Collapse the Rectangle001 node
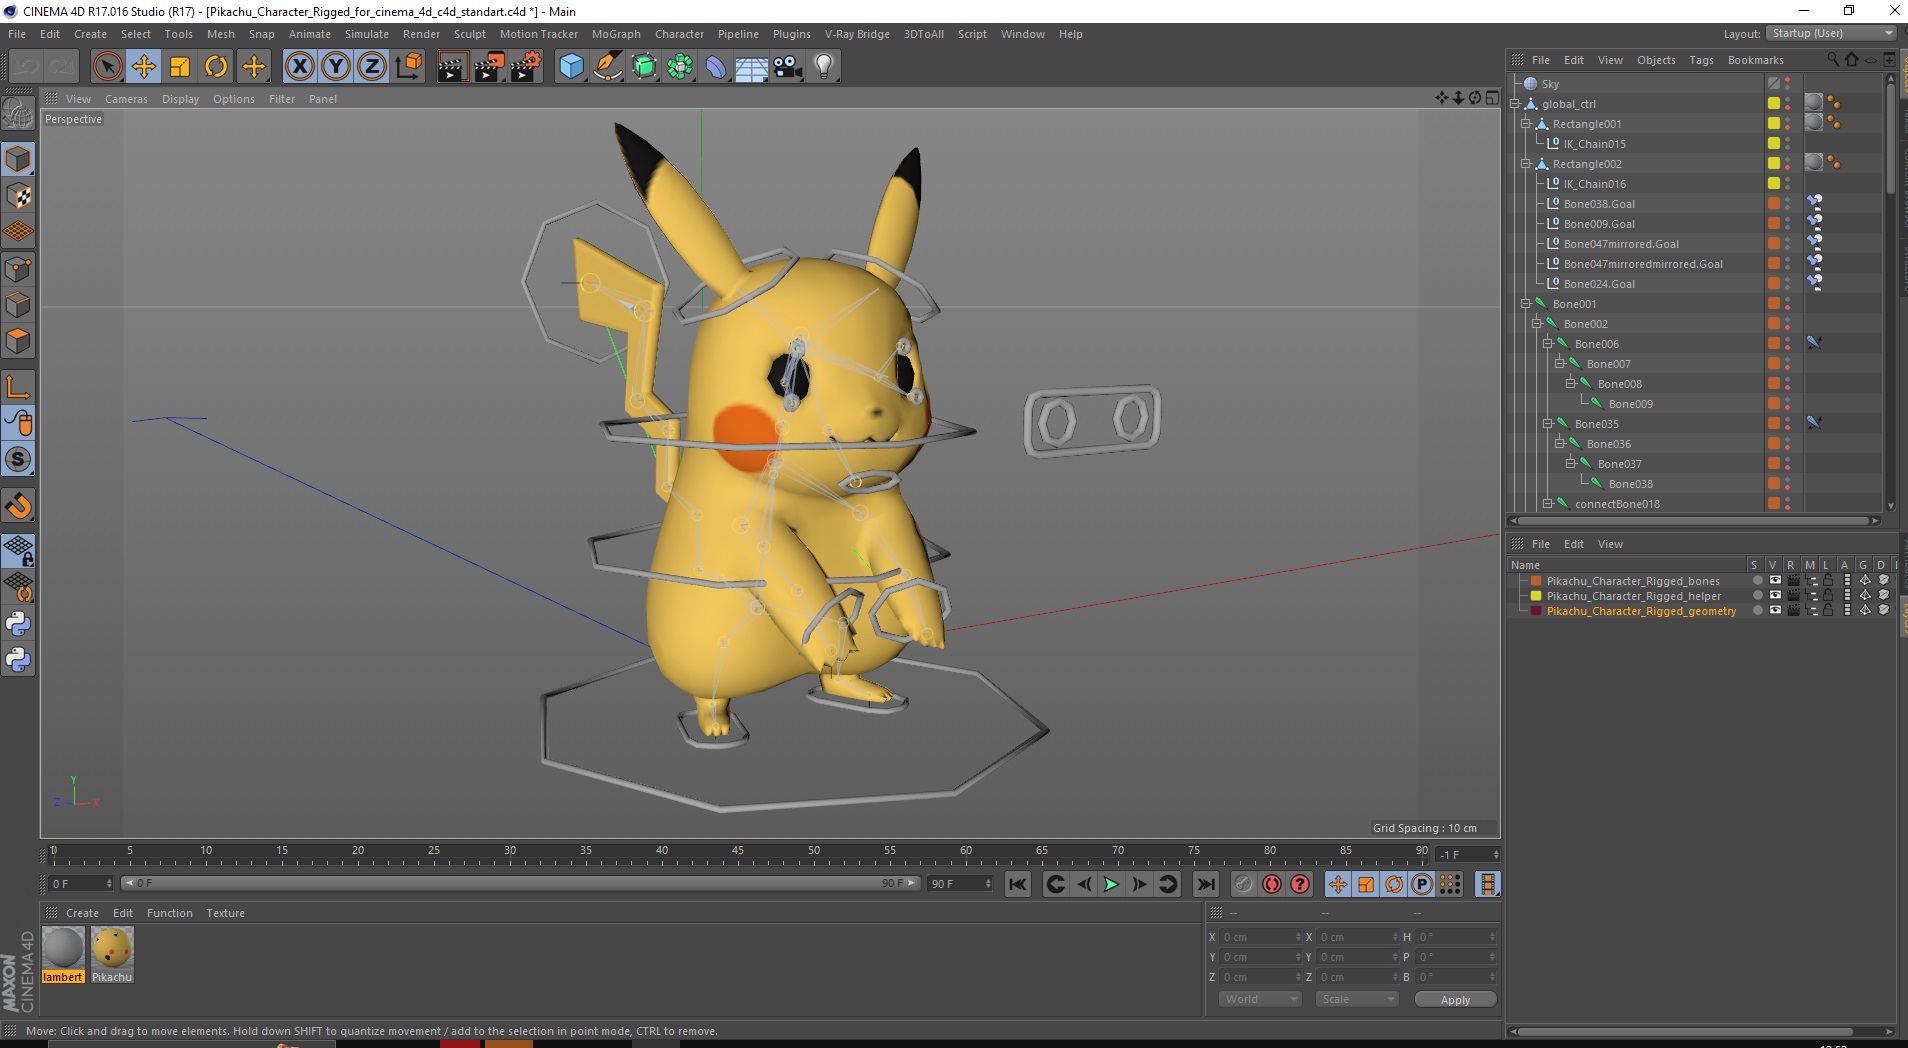The width and height of the screenshot is (1908, 1048). 1526,124
